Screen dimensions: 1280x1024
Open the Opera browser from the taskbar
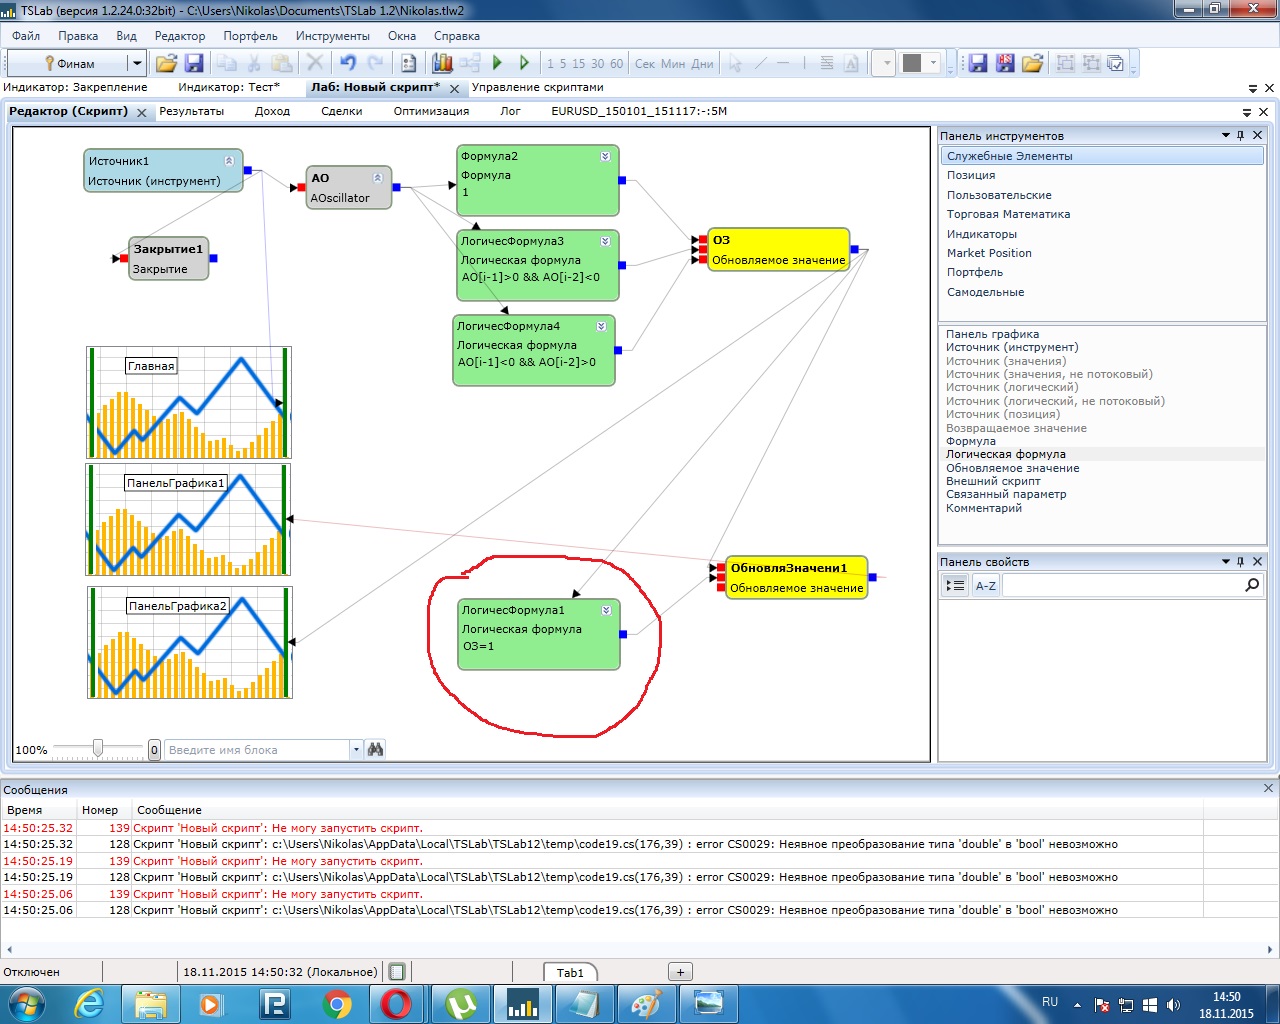click(x=395, y=1003)
